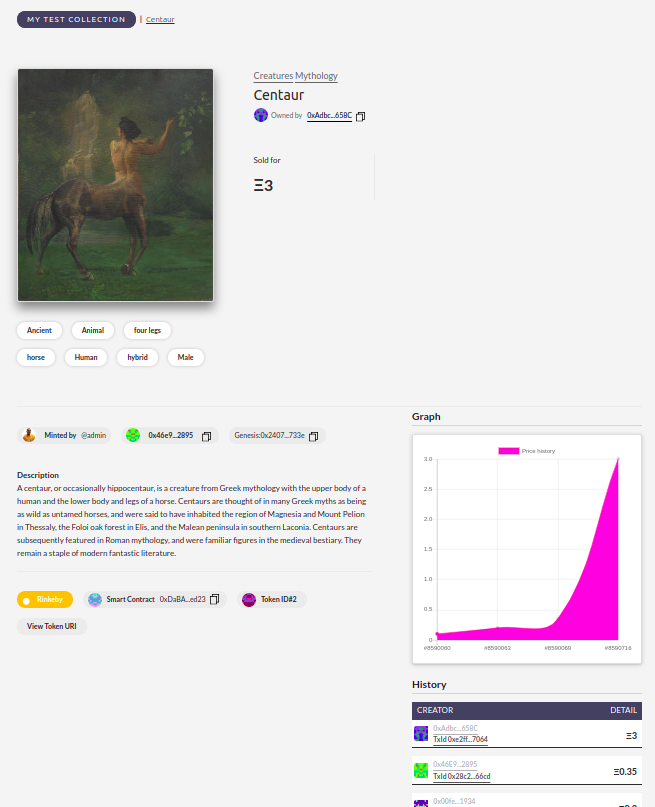This screenshot has height=807, width=655.
Task: Click the Token ID#2 avatar icon
Action: (249, 600)
